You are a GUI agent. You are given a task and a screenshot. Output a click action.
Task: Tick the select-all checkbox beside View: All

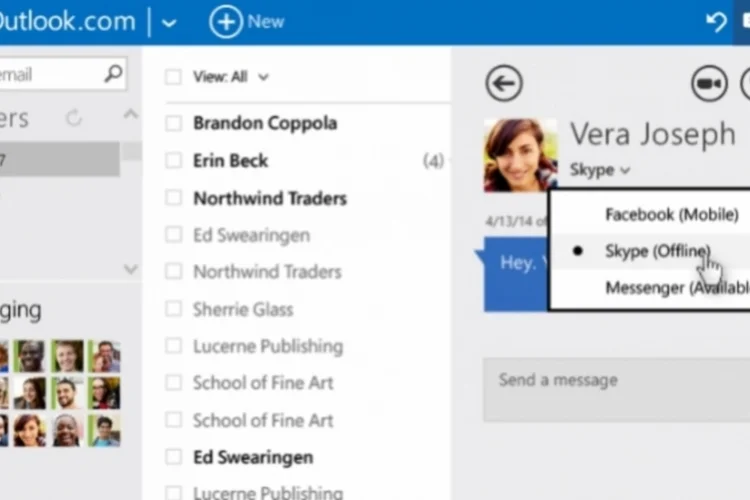click(173, 77)
